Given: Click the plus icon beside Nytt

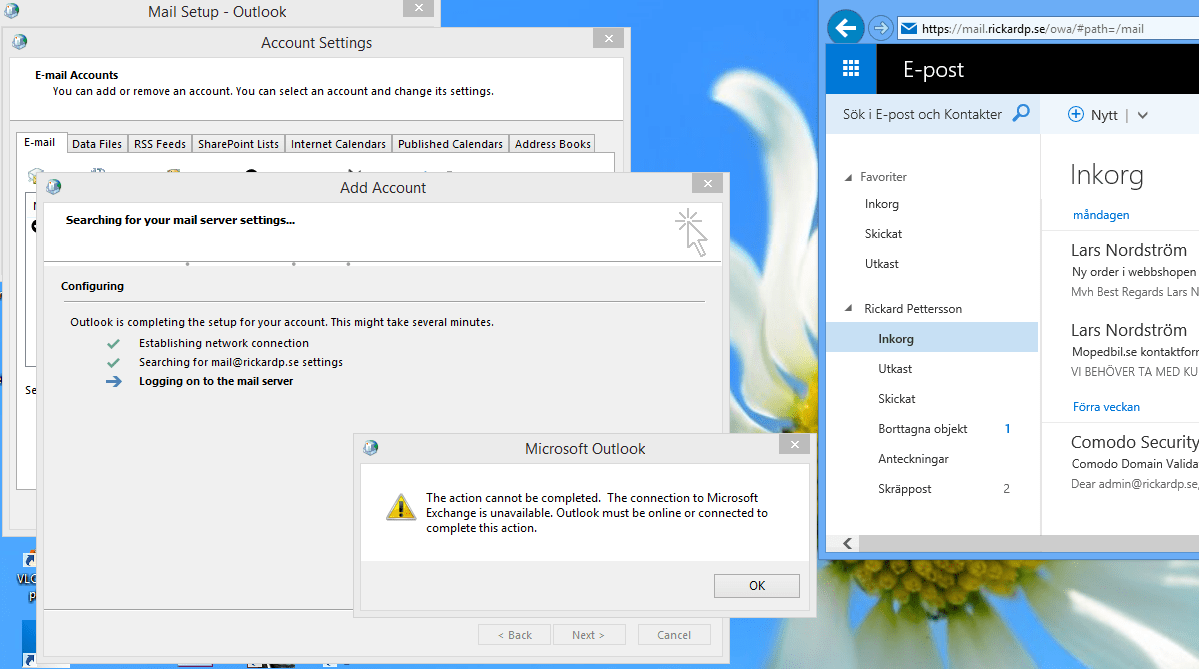Looking at the screenshot, I should tap(1076, 114).
